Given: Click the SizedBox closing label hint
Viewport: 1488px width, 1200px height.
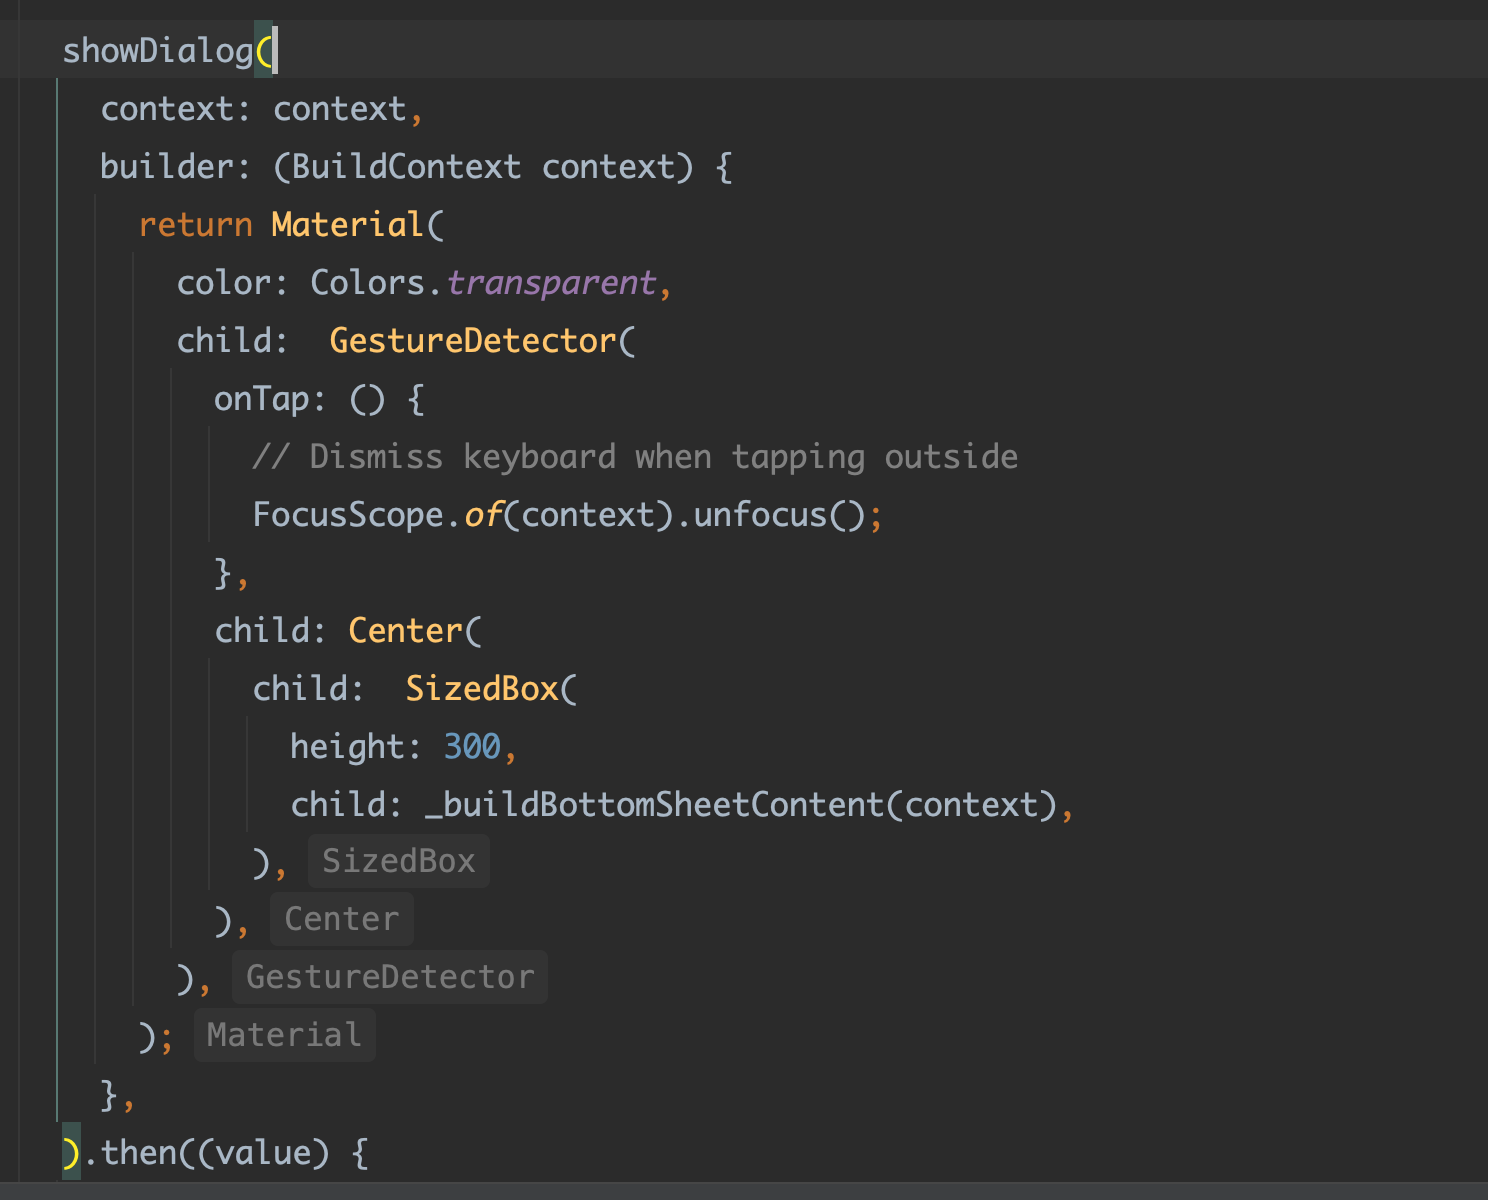Looking at the screenshot, I should click(398, 861).
